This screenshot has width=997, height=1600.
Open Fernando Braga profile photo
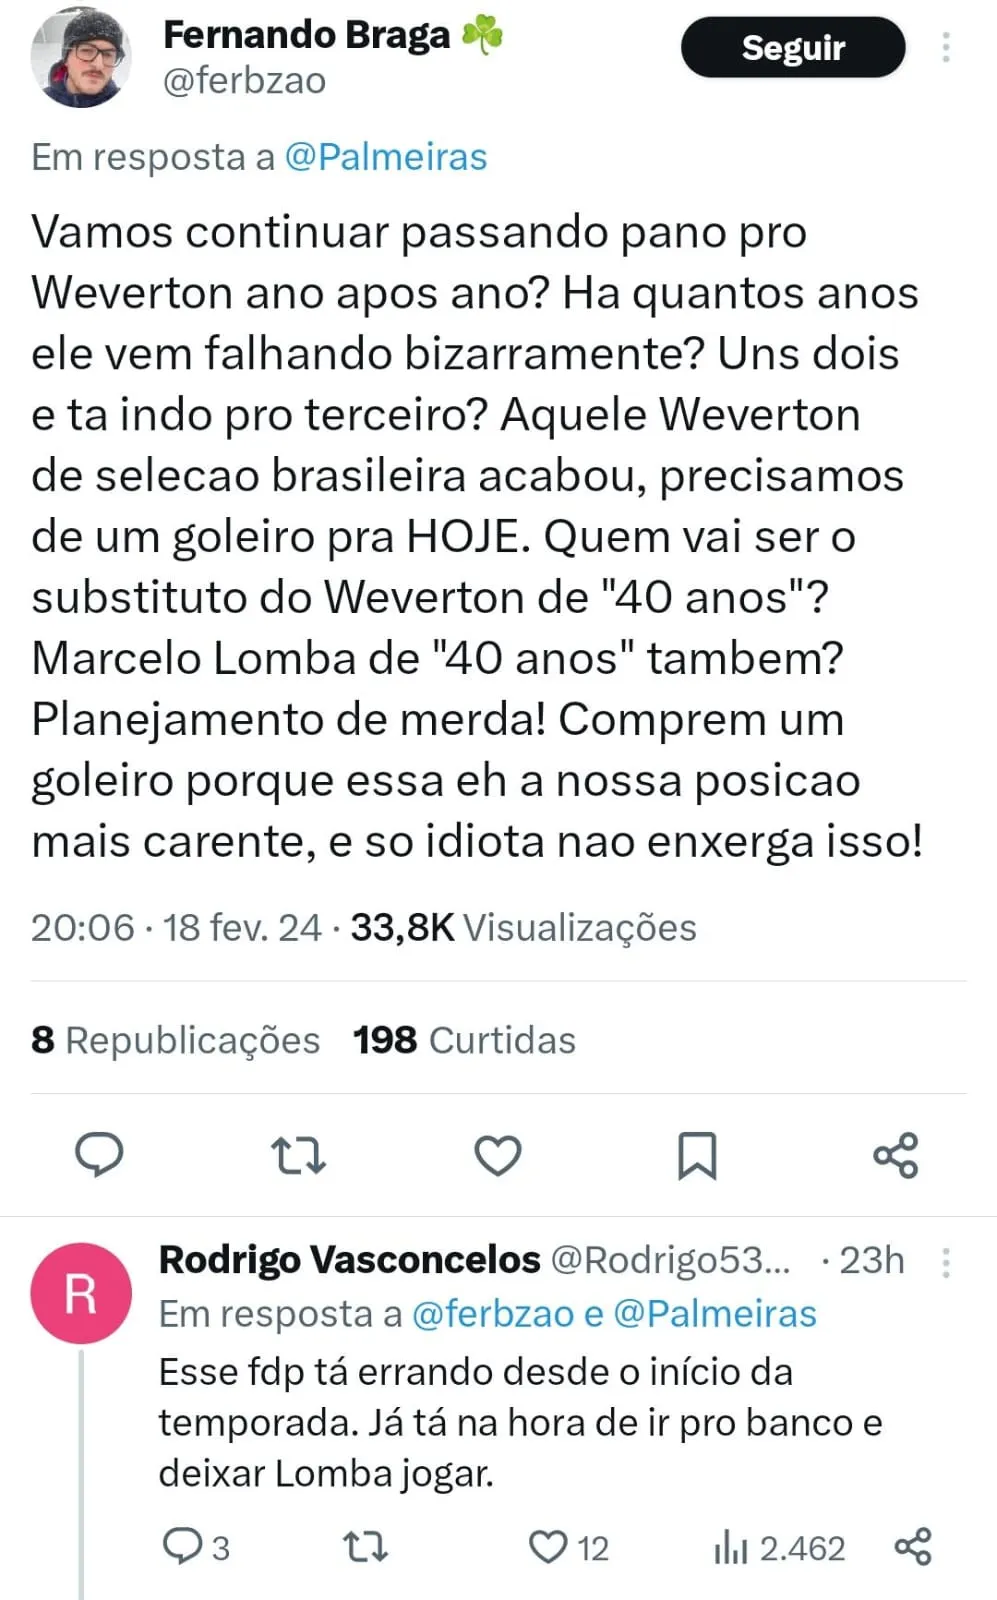coord(81,57)
